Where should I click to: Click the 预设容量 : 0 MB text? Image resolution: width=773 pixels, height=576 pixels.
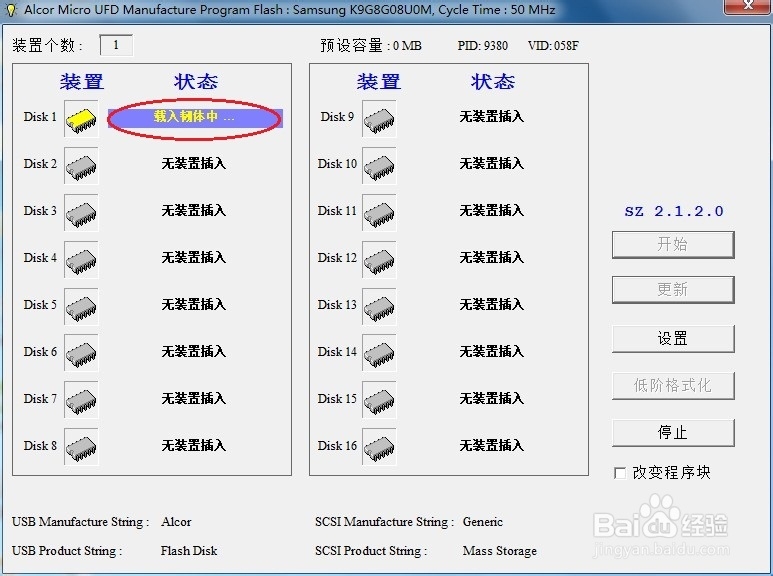tap(371, 46)
